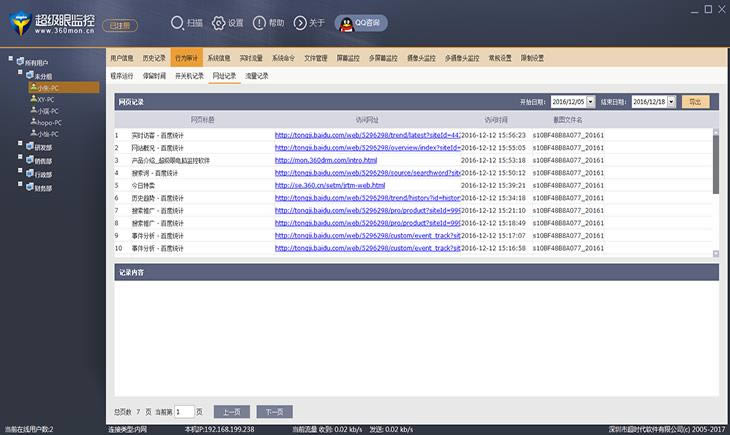Click the 所有用户 group icon
Viewport: 730px width, 435px height.
pyautogui.click(x=20, y=61)
